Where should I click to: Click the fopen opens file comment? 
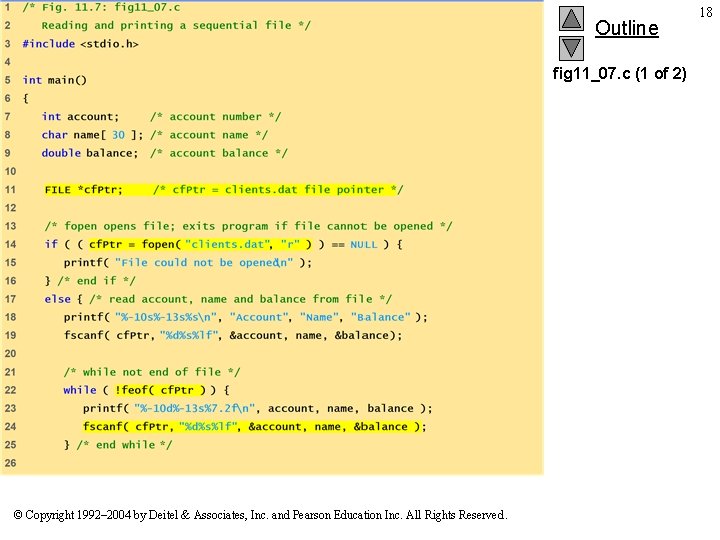click(248, 226)
